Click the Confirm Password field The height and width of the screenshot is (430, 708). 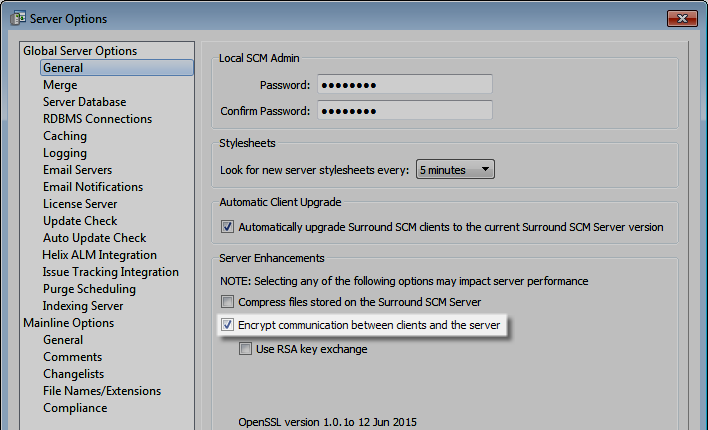405,111
